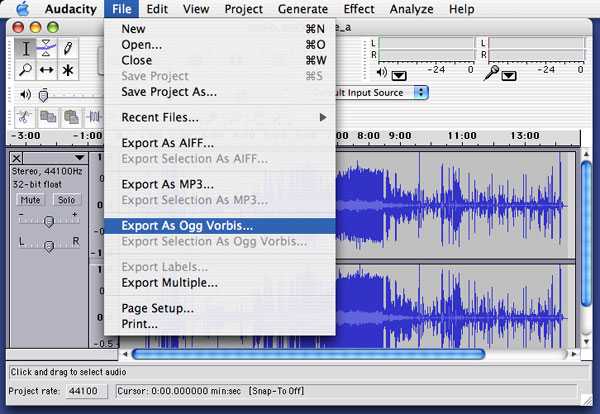Adjust the track gain slider
The image size is (600, 414).
coord(49,221)
